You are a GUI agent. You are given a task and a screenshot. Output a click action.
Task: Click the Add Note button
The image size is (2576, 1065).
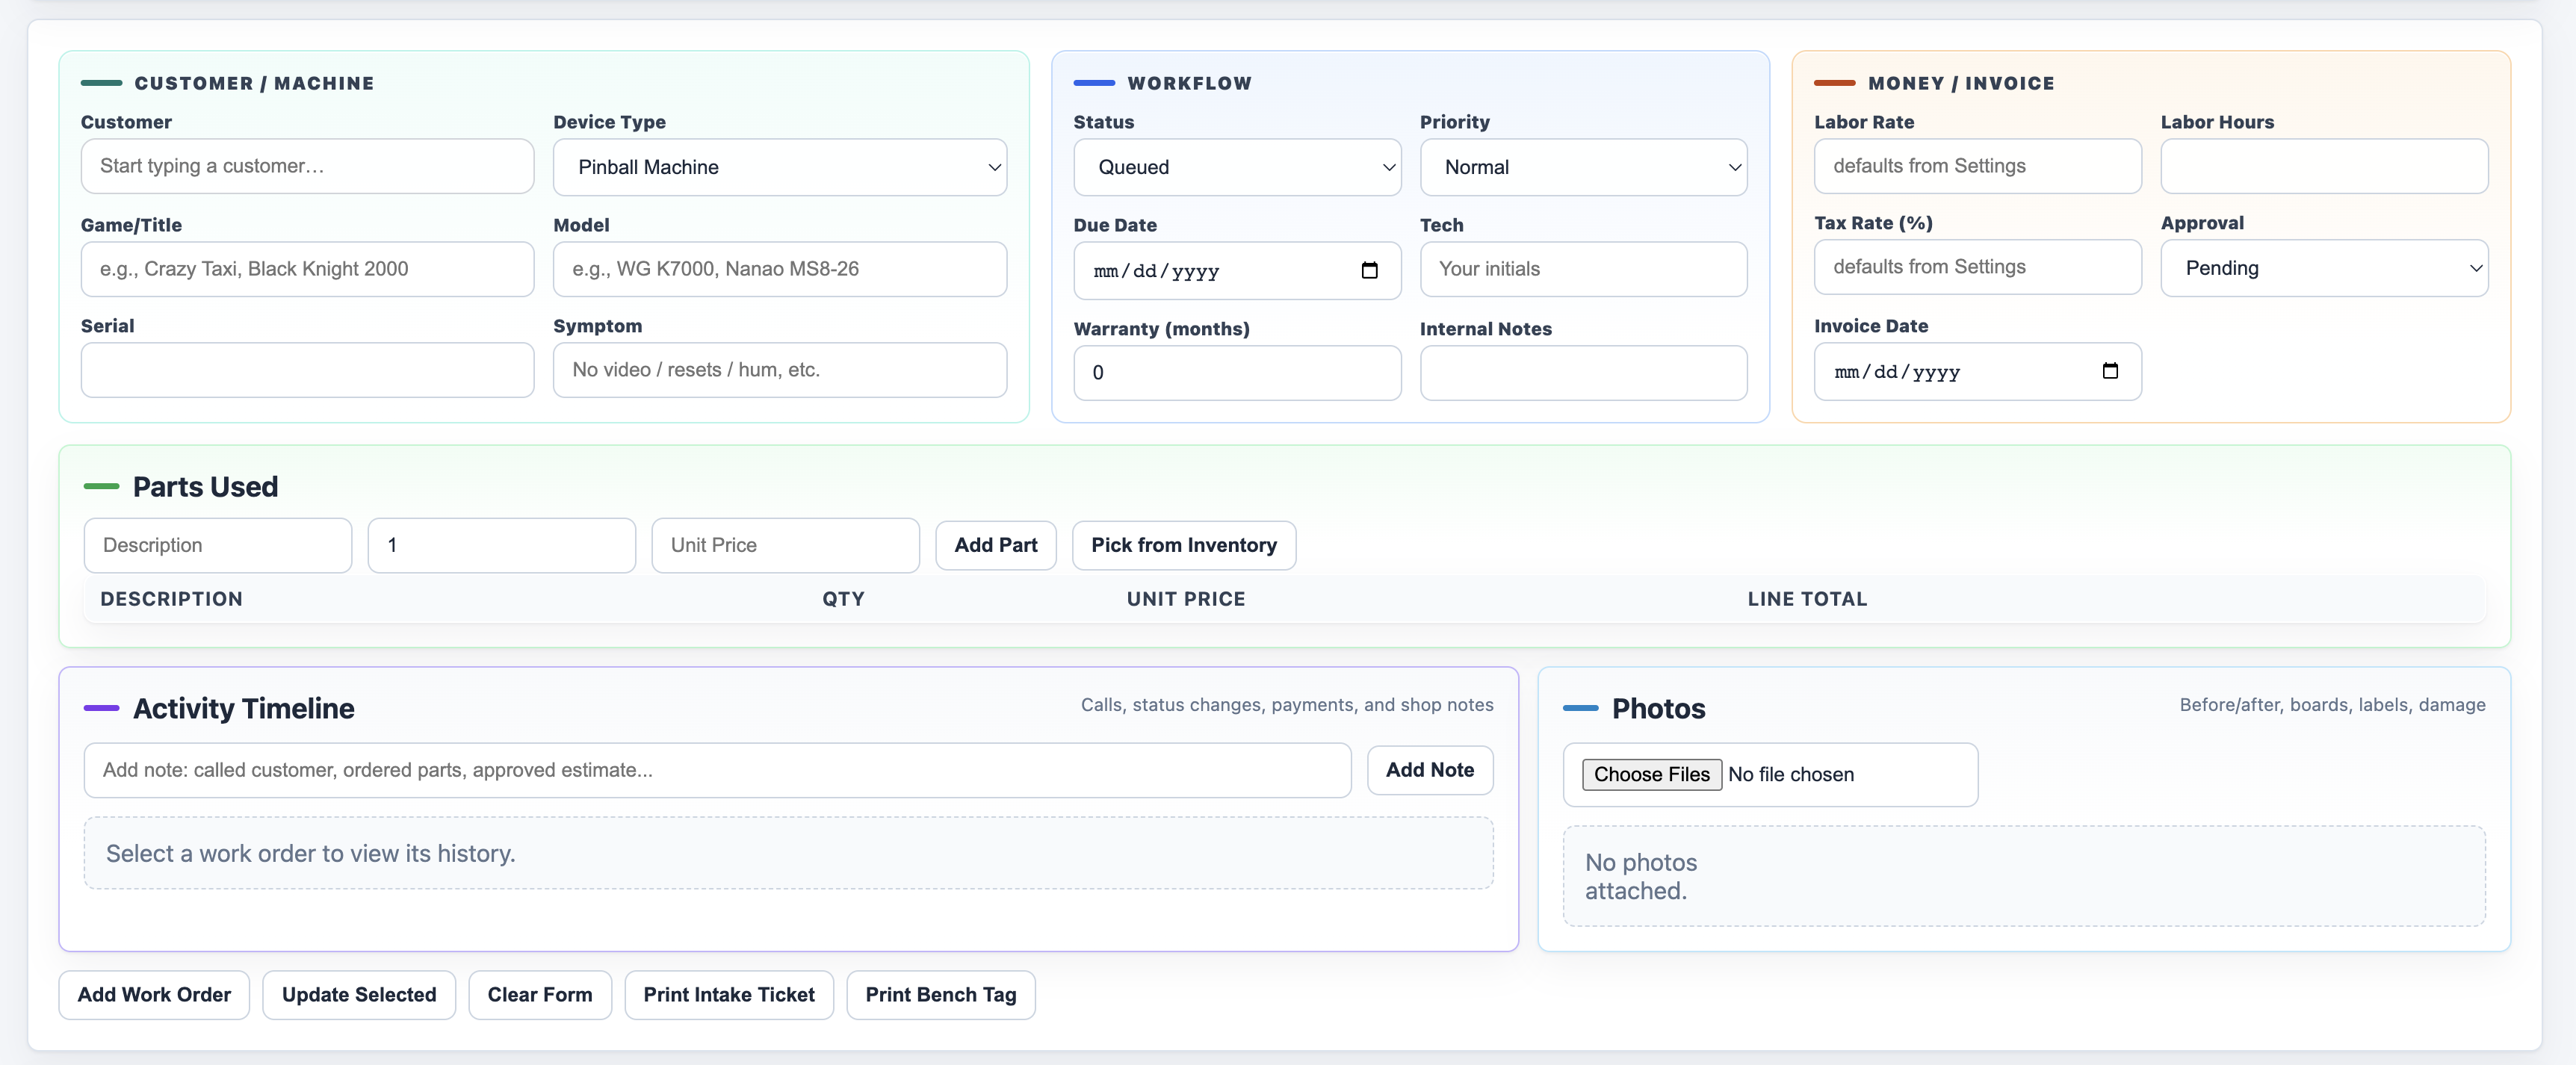coord(1430,770)
